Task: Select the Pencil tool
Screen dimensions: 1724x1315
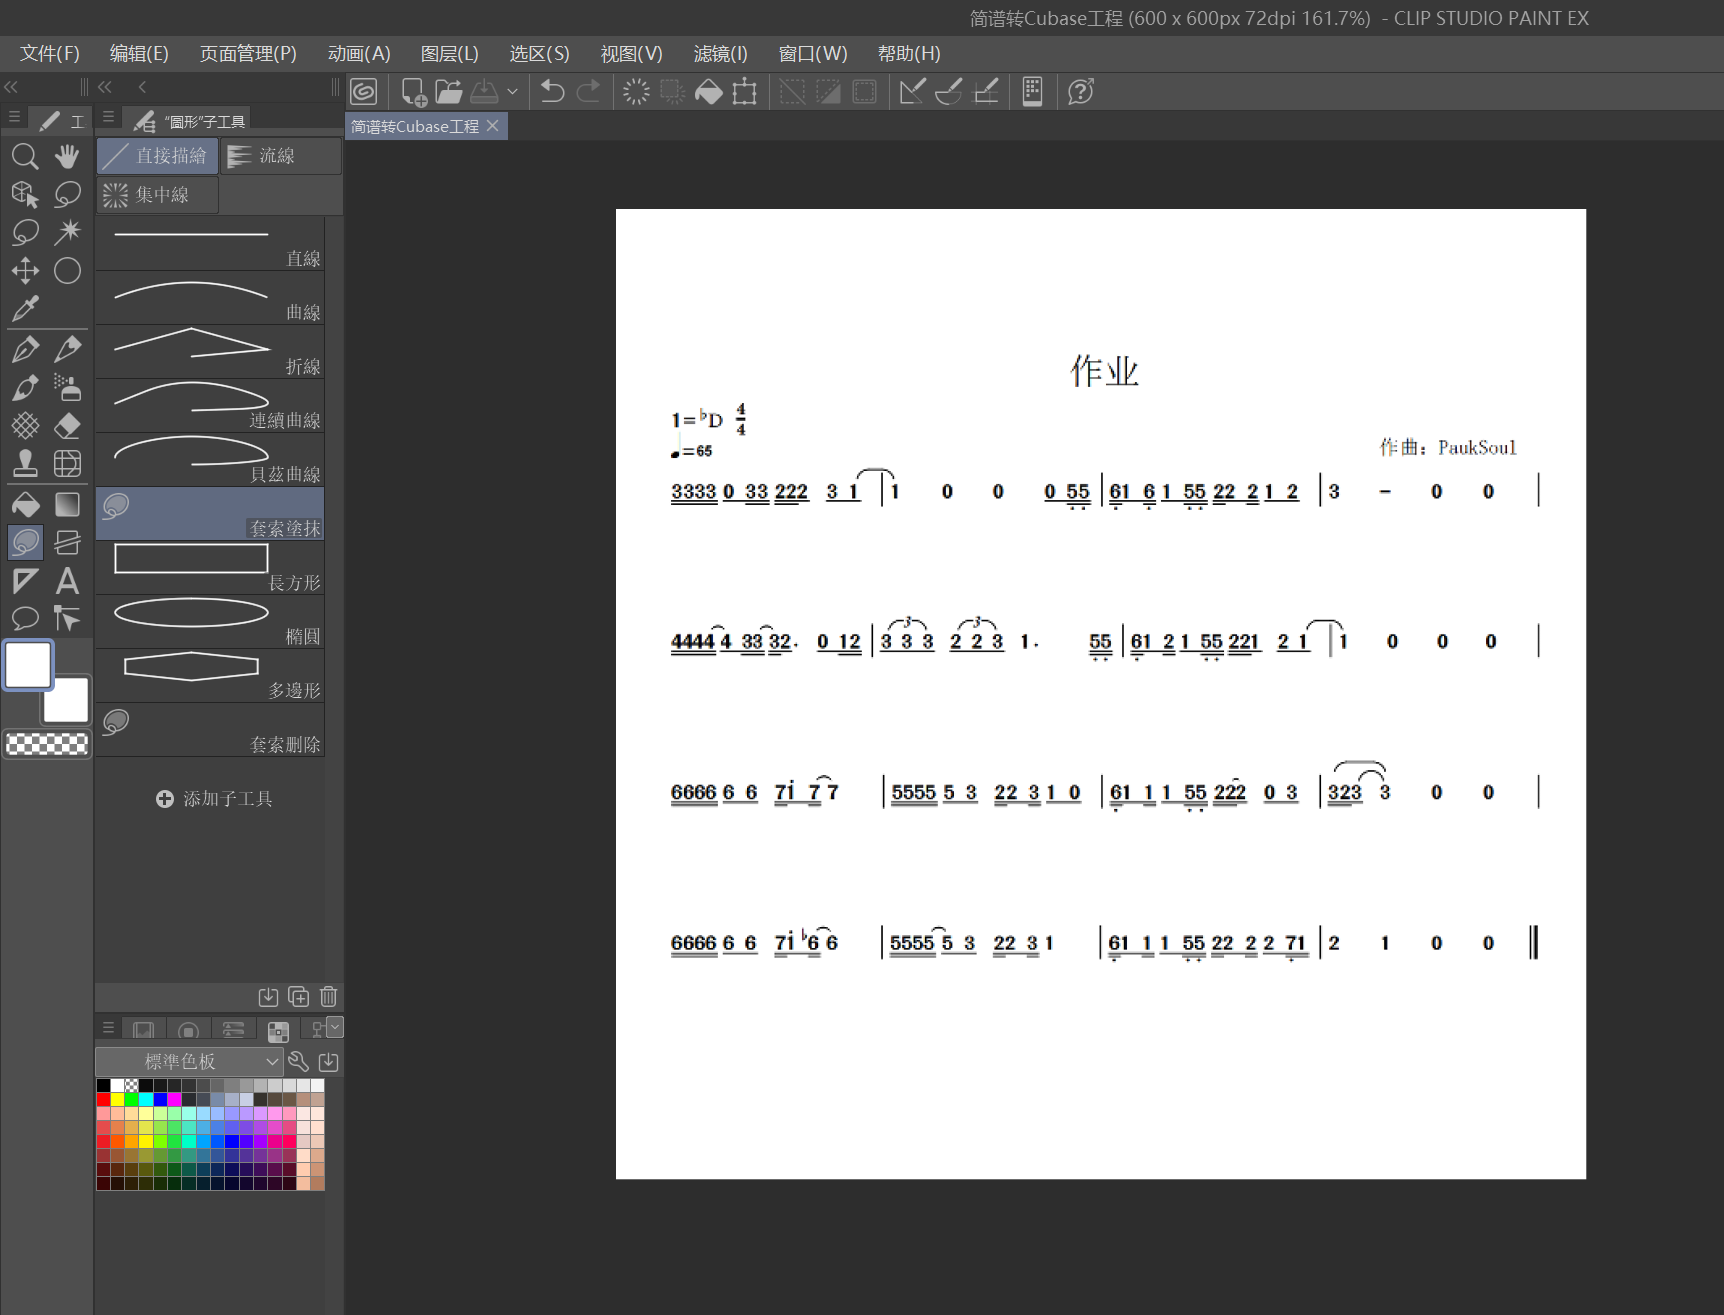Action: 67,349
